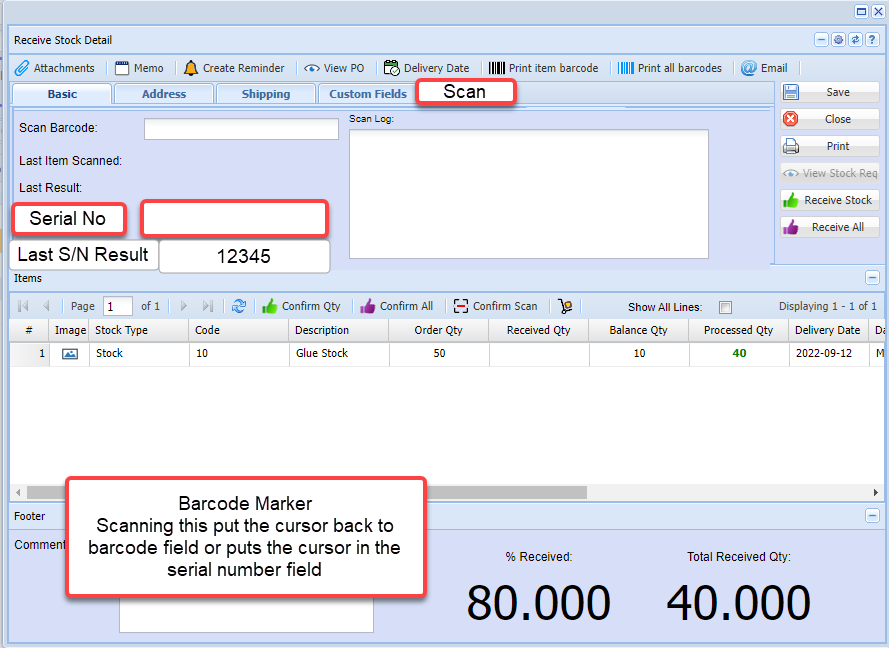
Task: Refresh the items grid
Action: (x=239, y=306)
